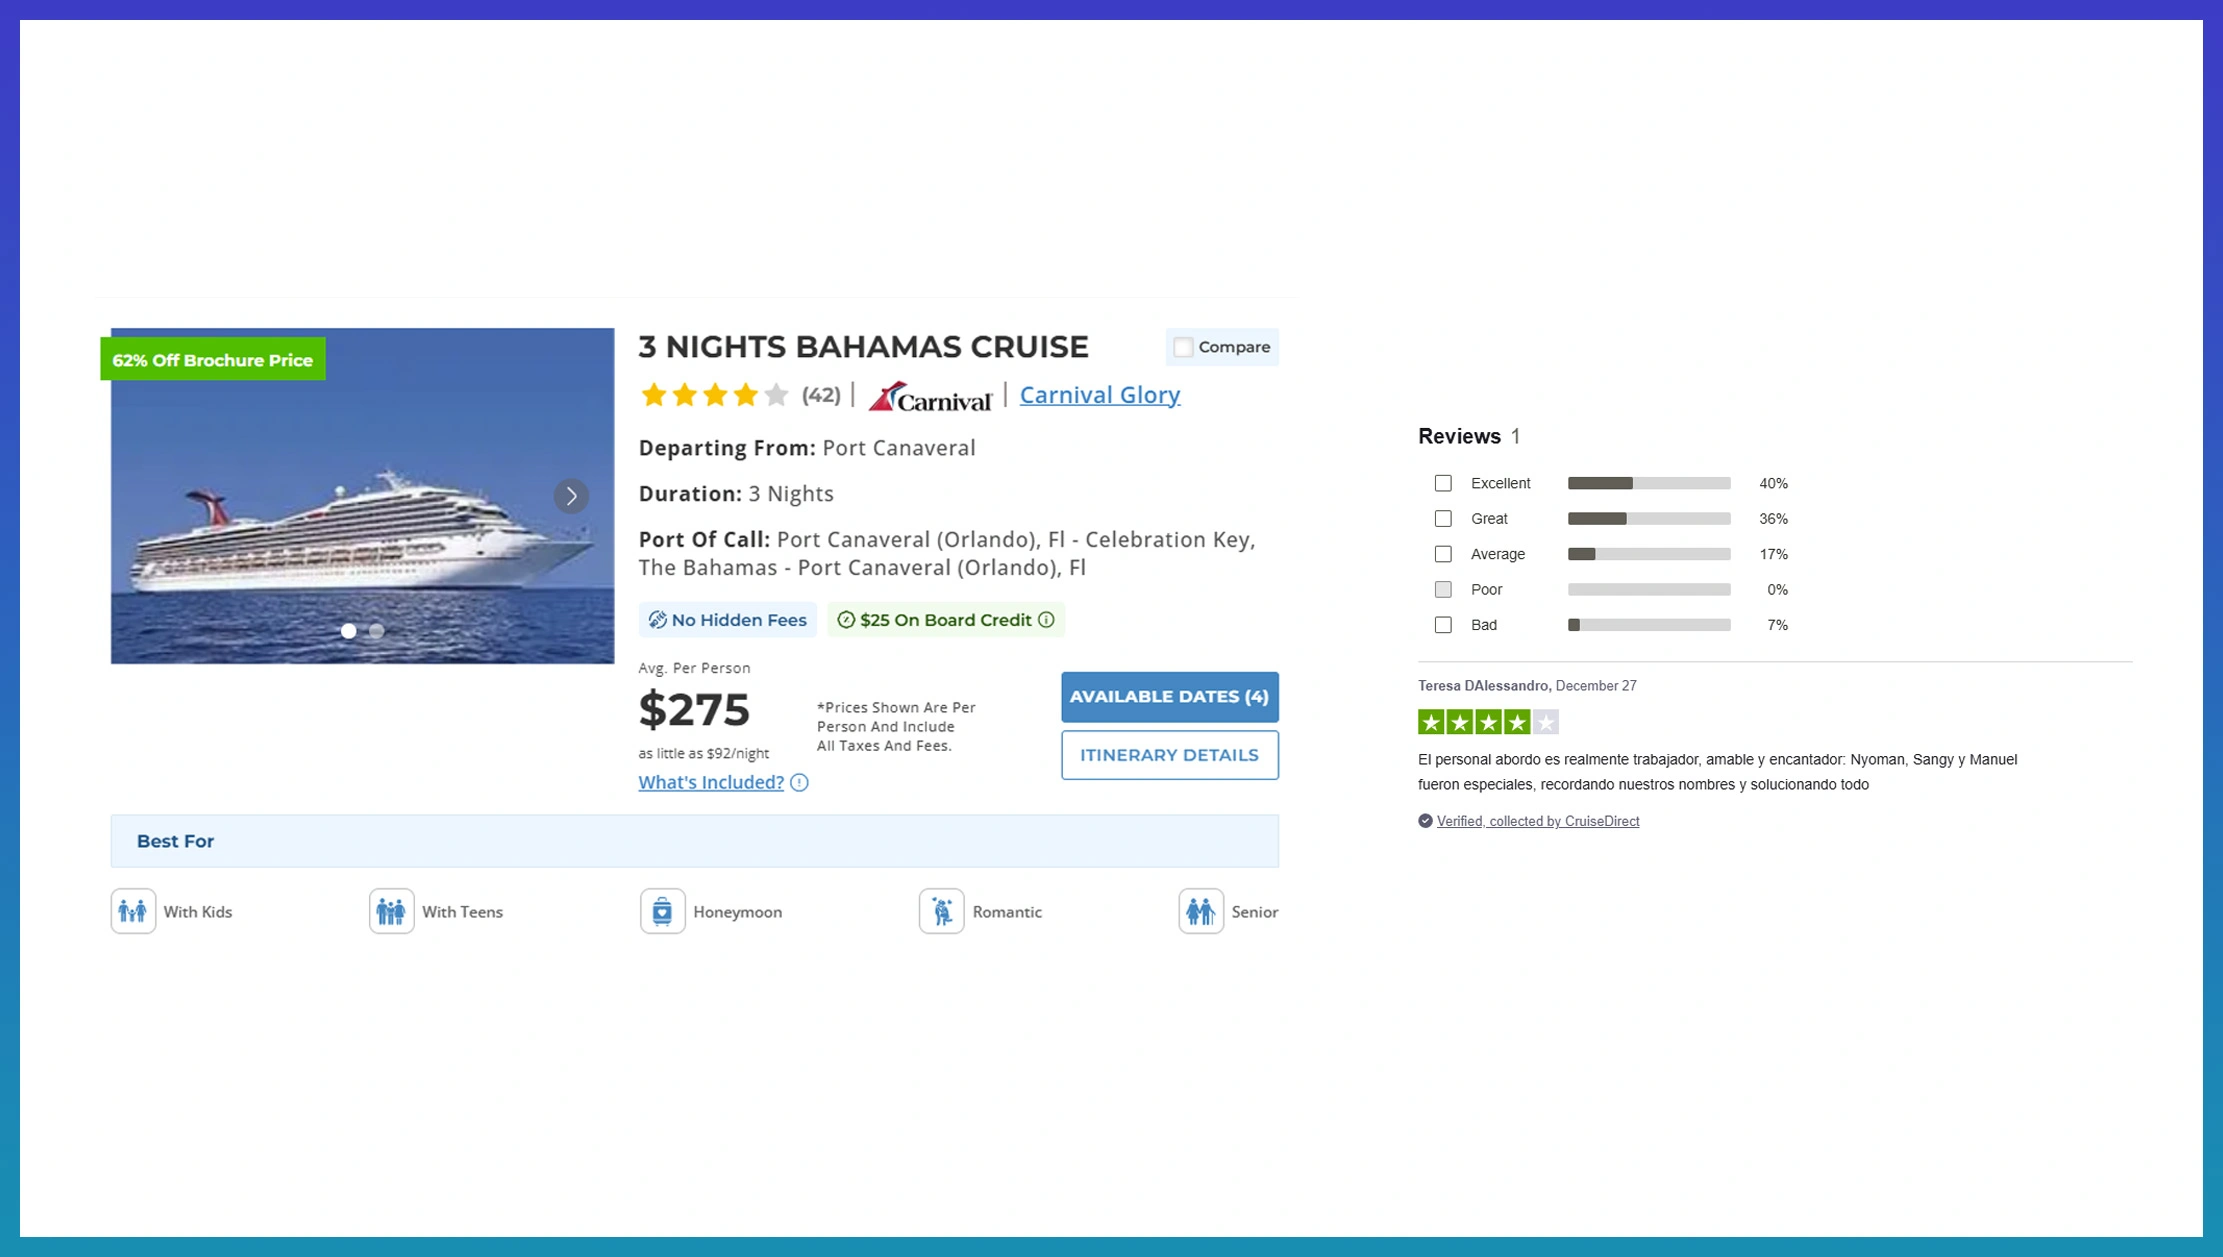This screenshot has height=1257, width=2223.
Task: Click the $25 On Board Credit badge
Action: click(946, 620)
